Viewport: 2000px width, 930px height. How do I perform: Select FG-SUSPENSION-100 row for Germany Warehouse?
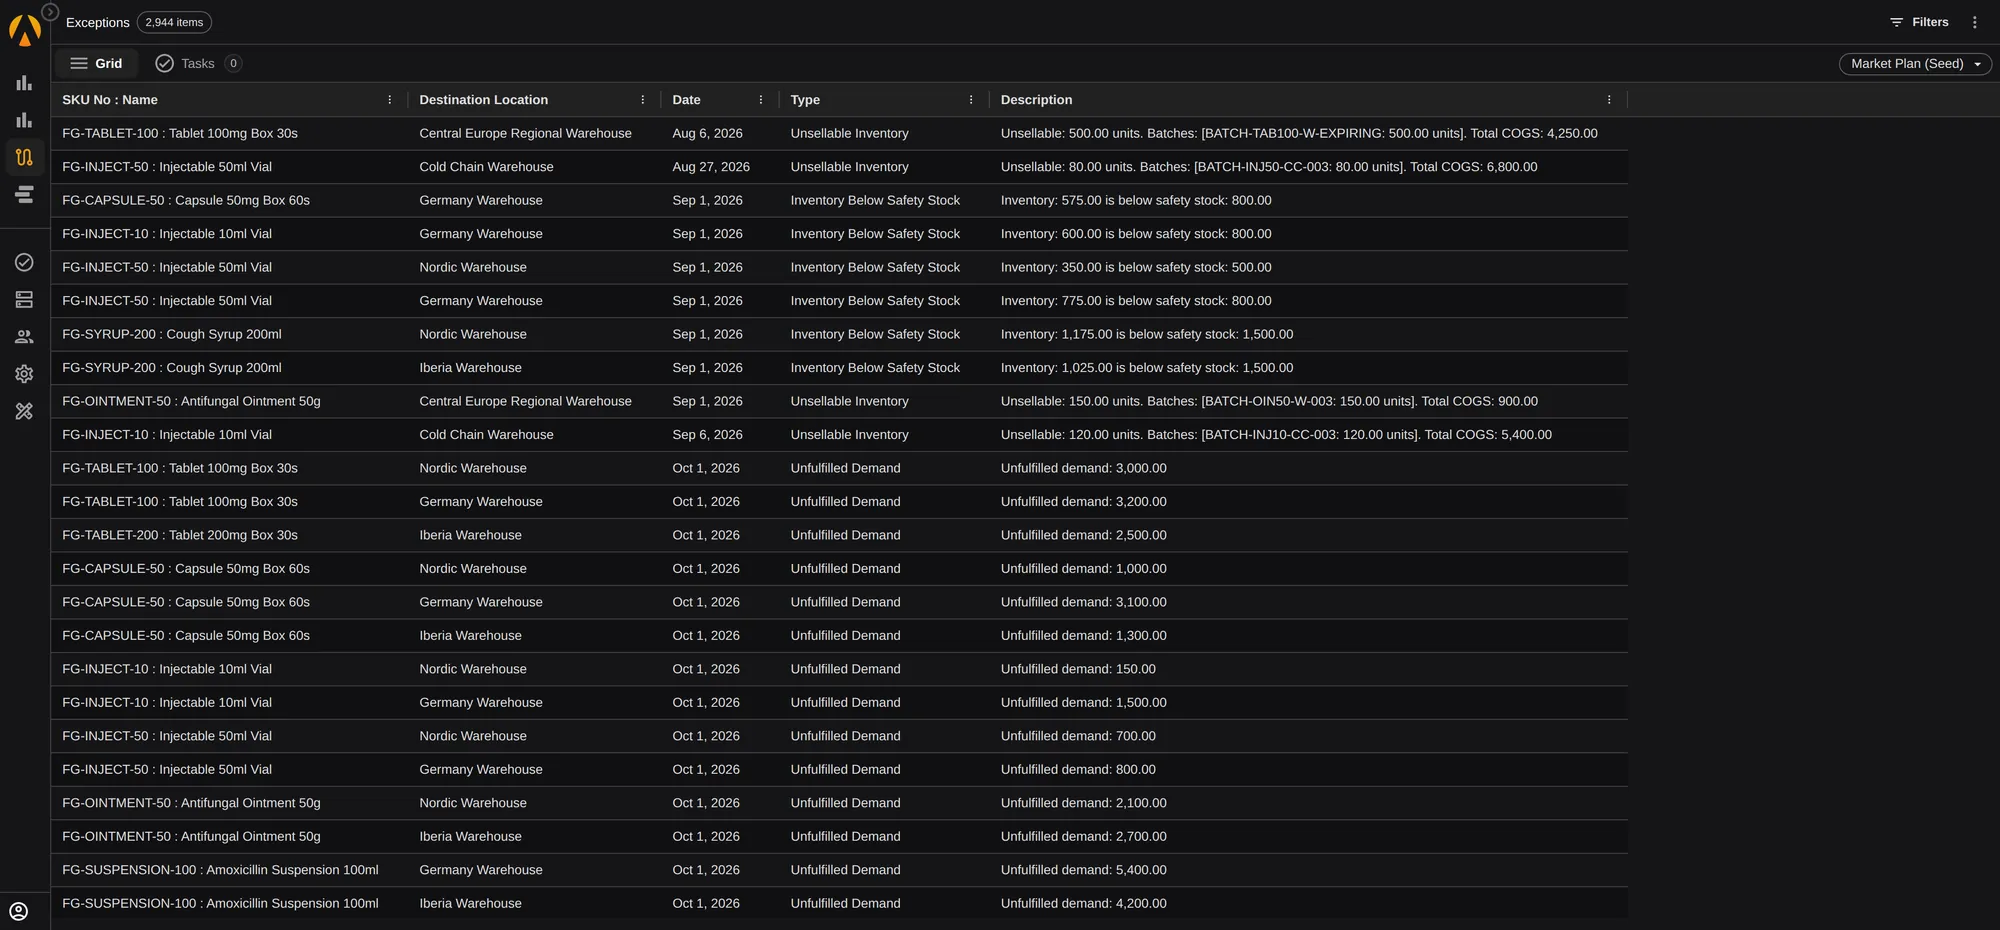(x=839, y=870)
